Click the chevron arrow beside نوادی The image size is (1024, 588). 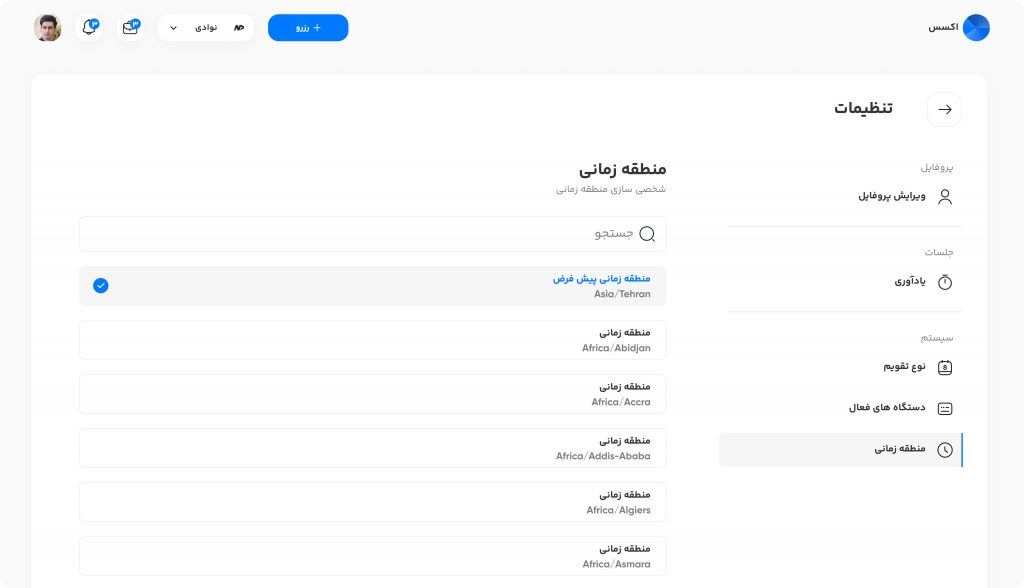click(x=173, y=28)
